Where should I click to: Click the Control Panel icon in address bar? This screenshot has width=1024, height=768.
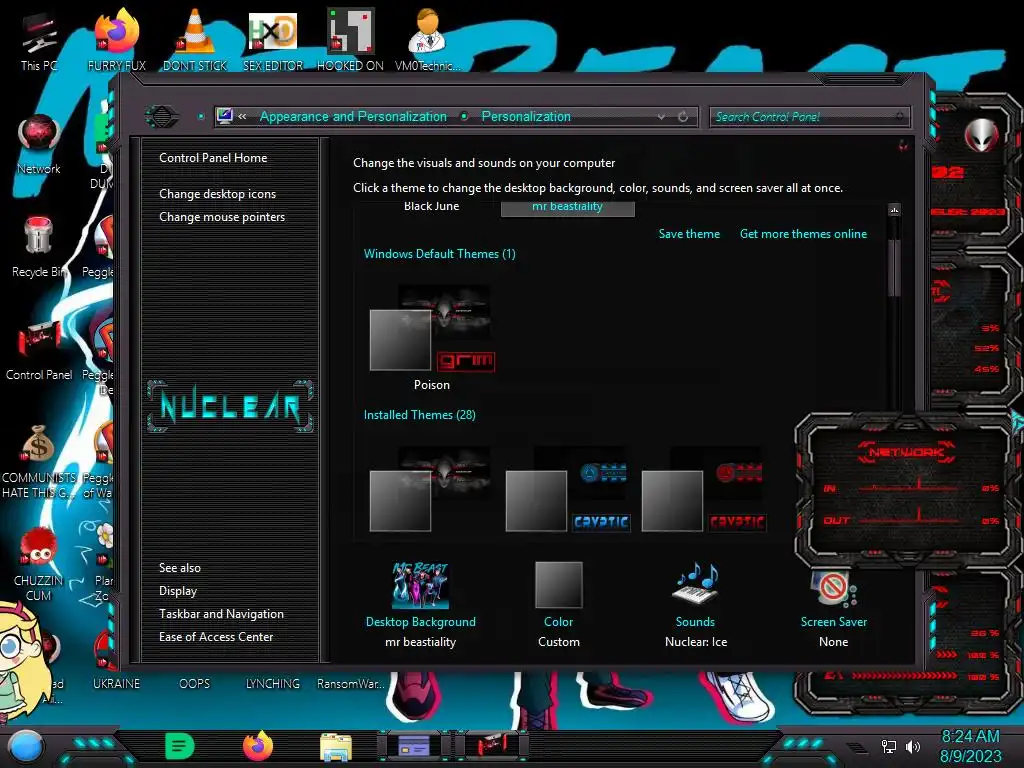point(224,116)
